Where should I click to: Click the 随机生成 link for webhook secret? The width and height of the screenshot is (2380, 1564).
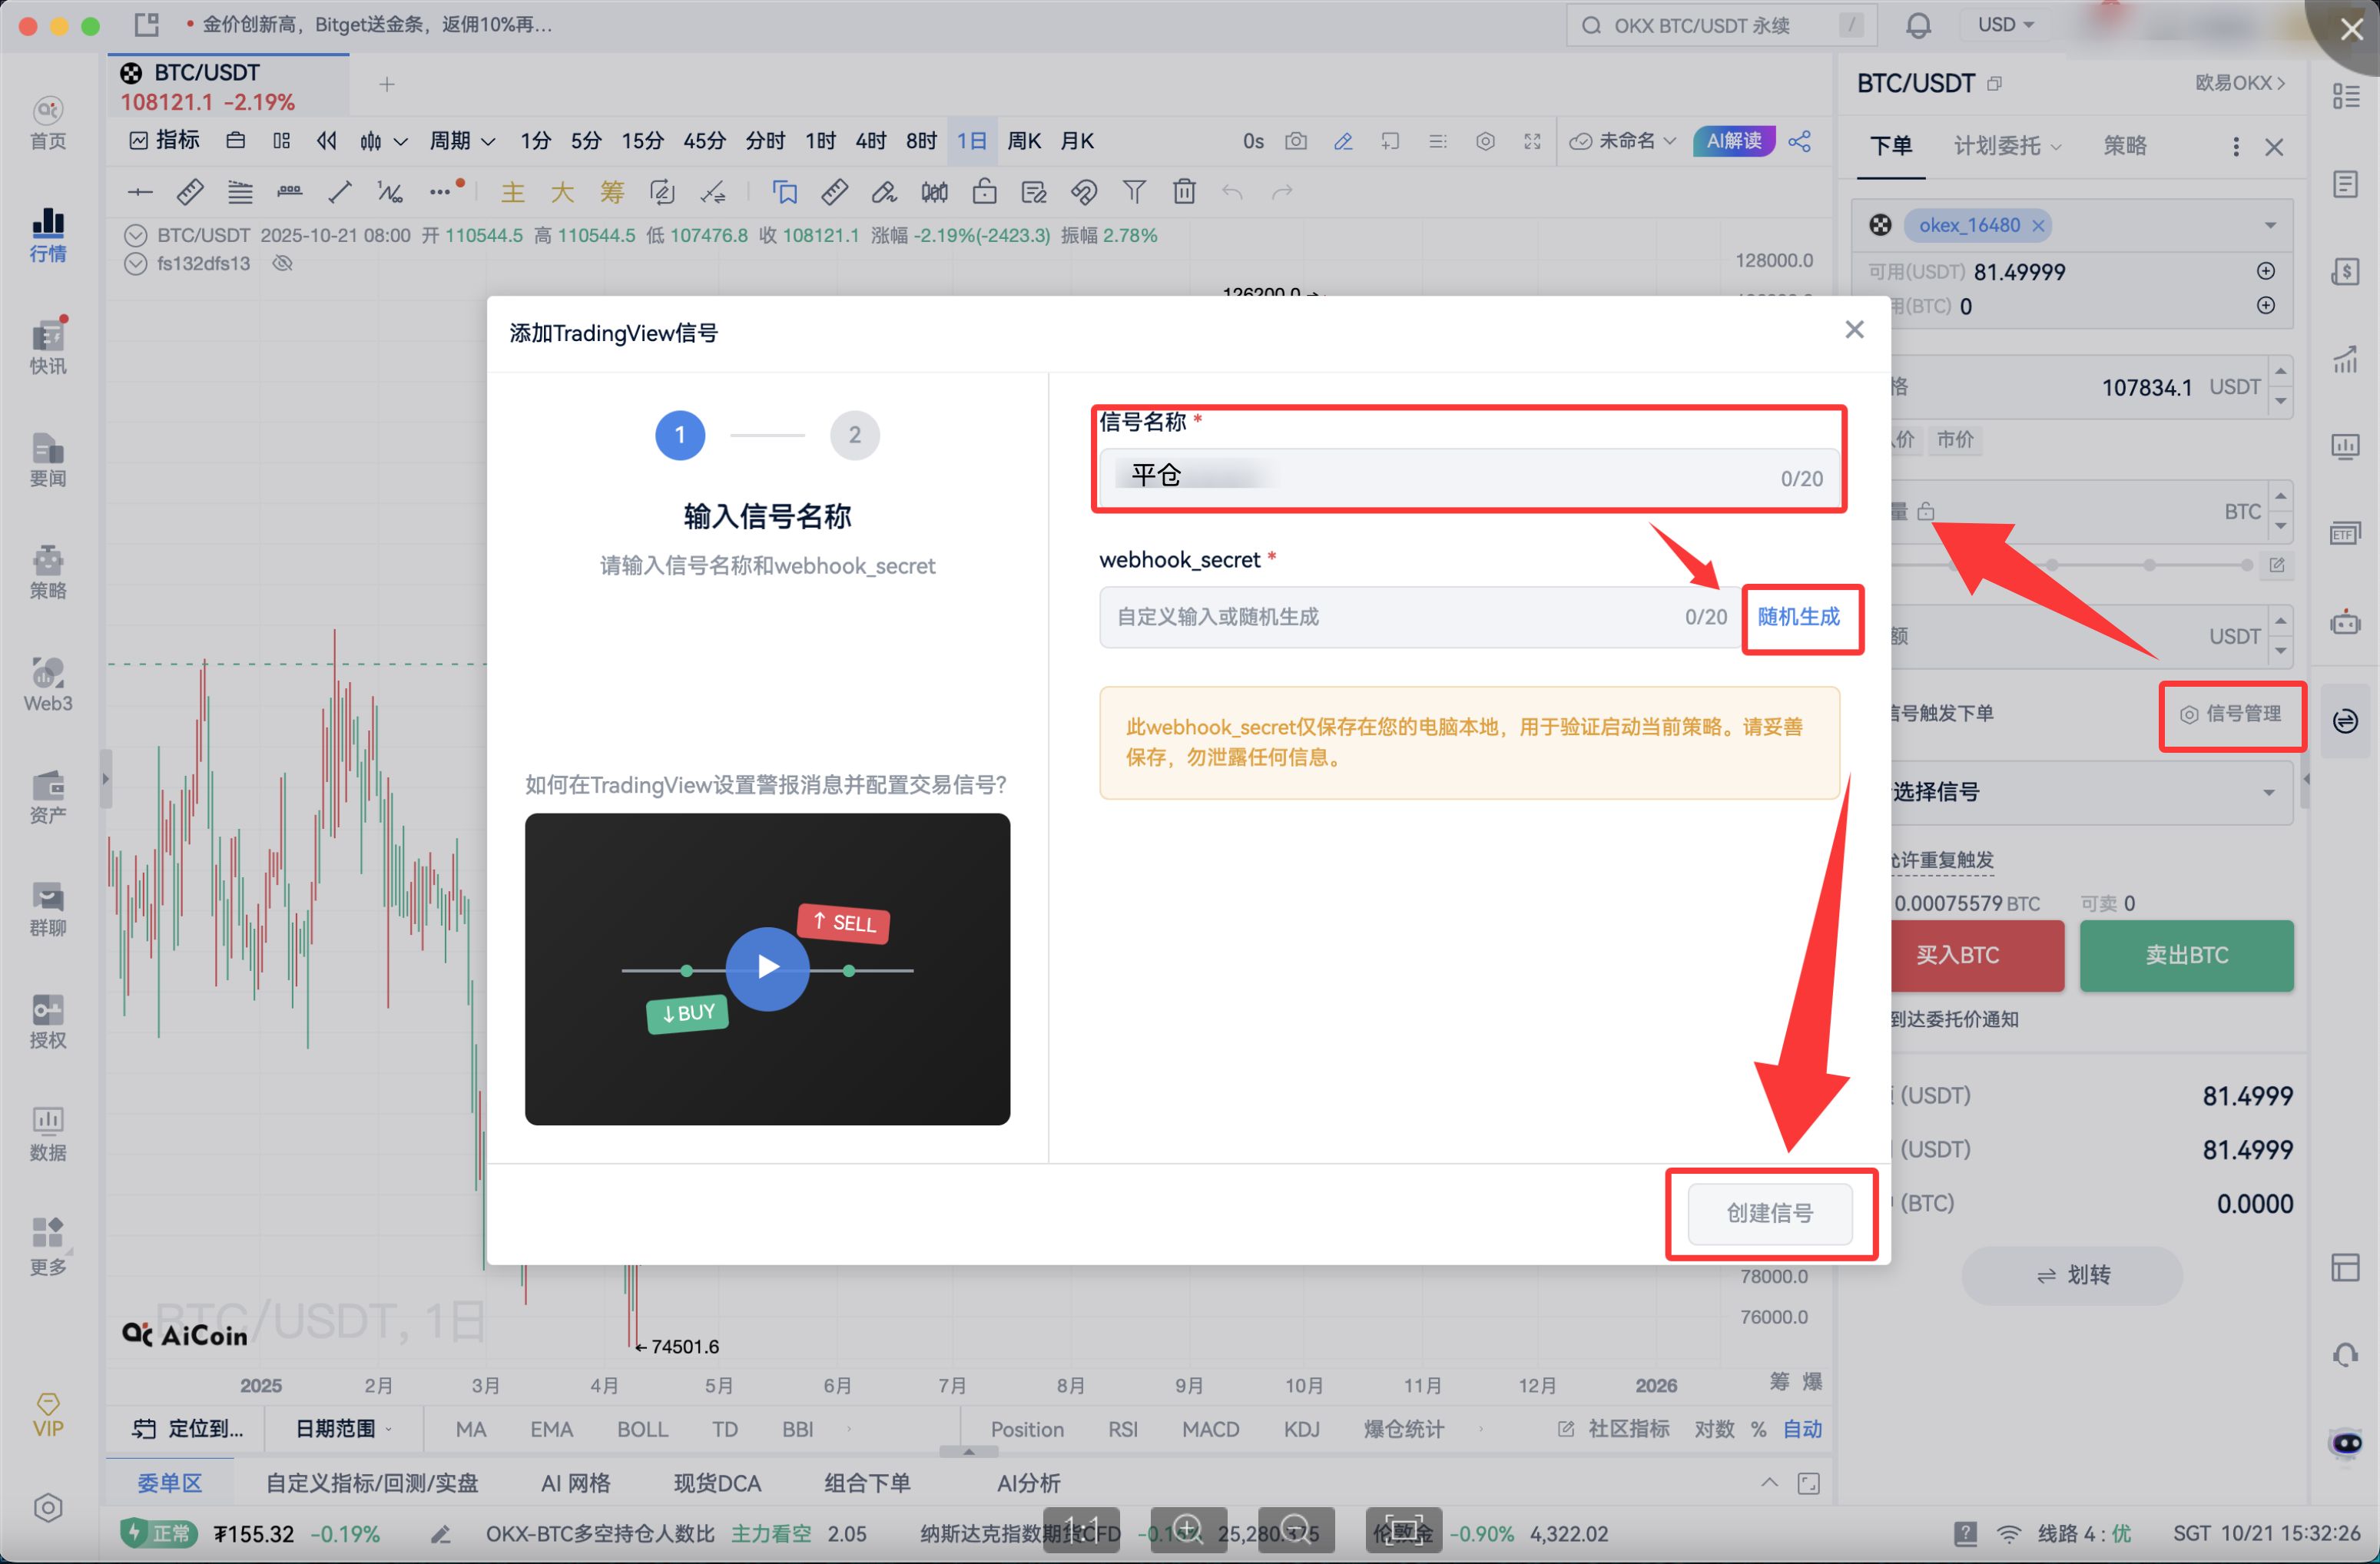pos(1802,618)
